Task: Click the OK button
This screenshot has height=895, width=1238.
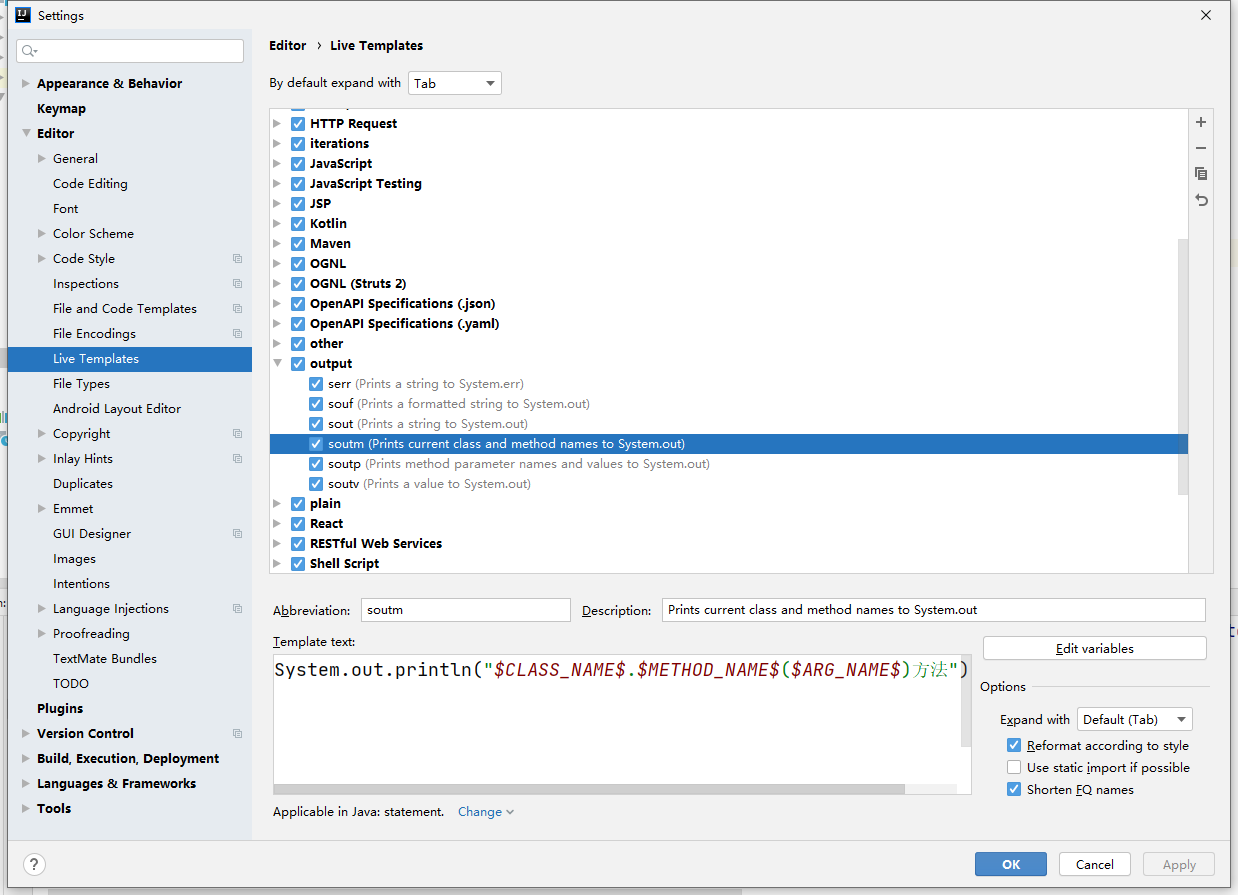Action: (1011, 864)
